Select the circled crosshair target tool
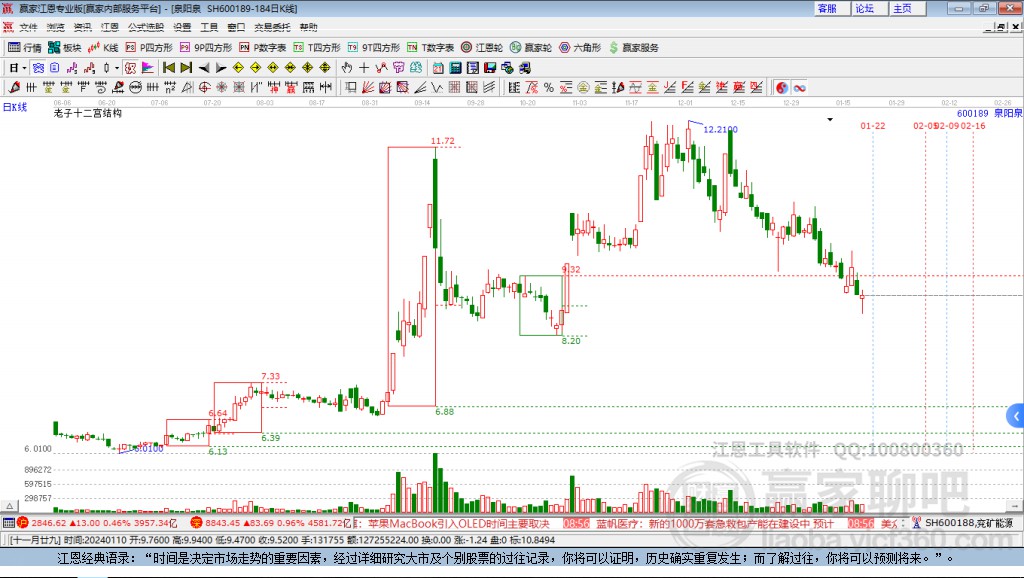Screen dimensions: 1024x578 (x=204, y=87)
